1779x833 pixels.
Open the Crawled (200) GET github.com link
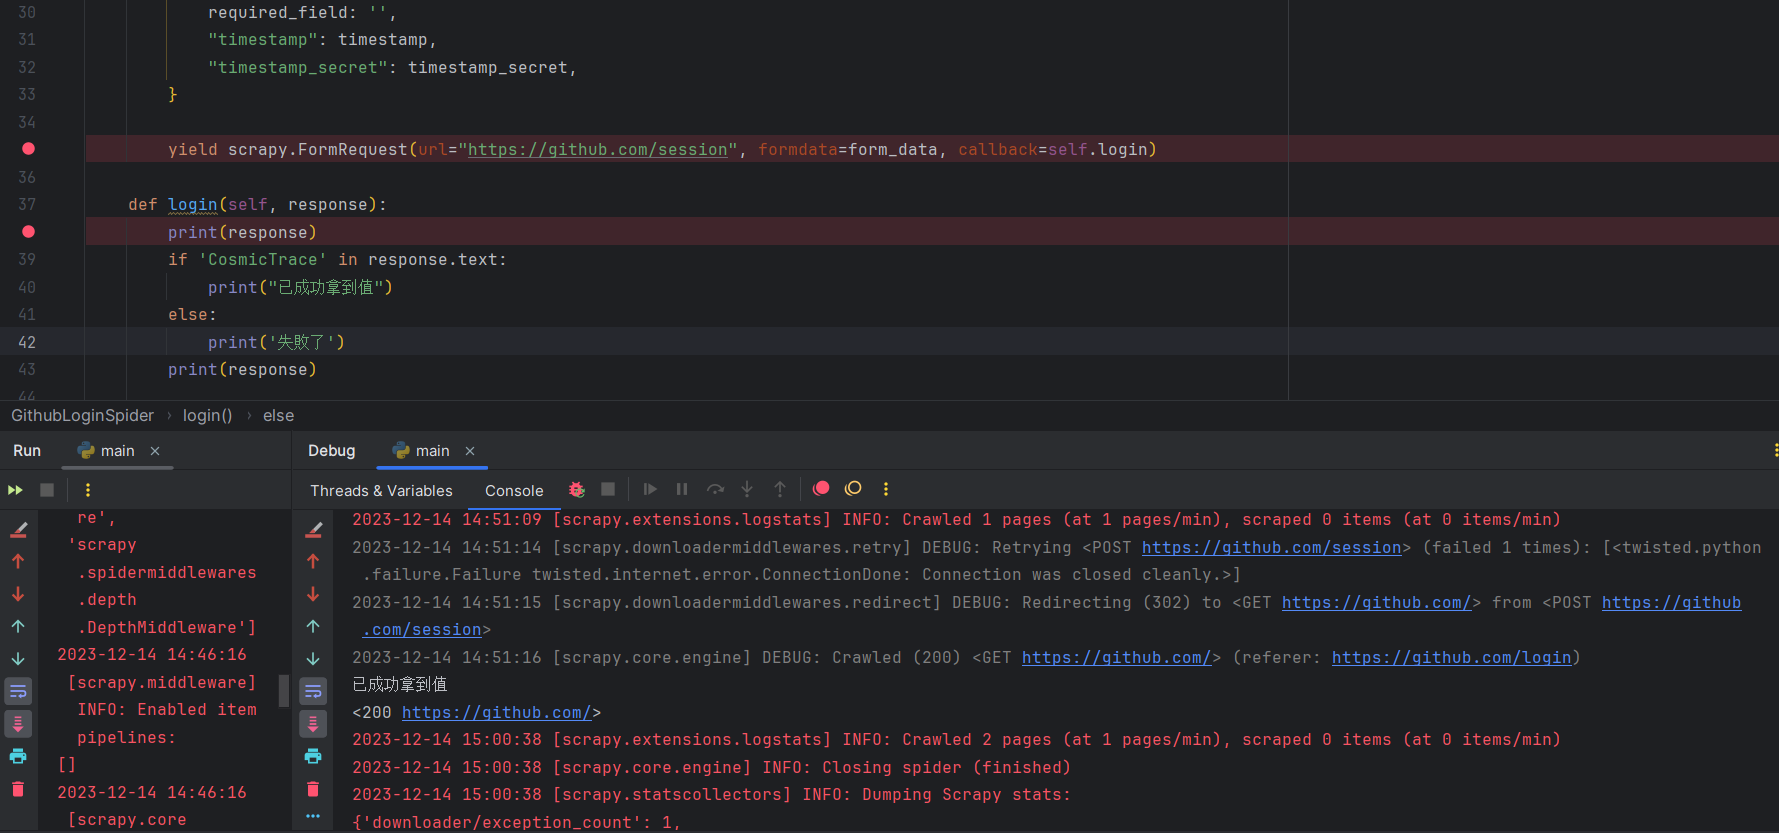[x=1117, y=658]
